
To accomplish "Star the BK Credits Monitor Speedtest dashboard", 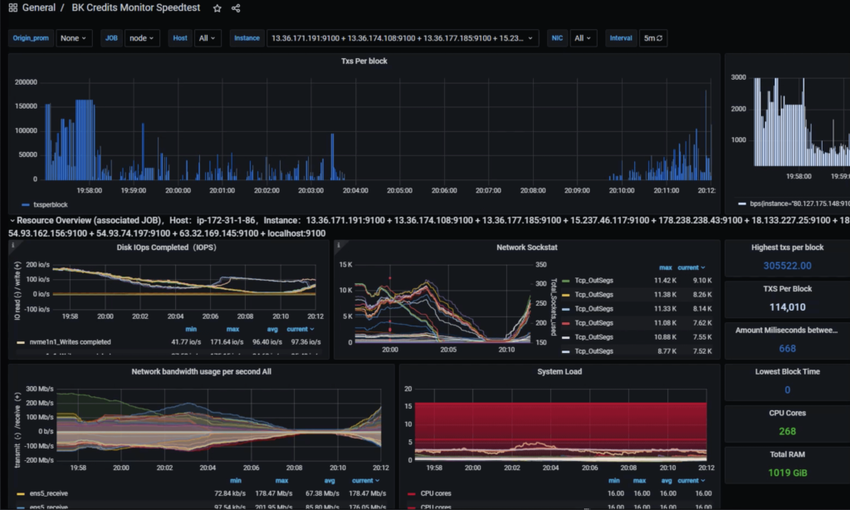I will [217, 8].
